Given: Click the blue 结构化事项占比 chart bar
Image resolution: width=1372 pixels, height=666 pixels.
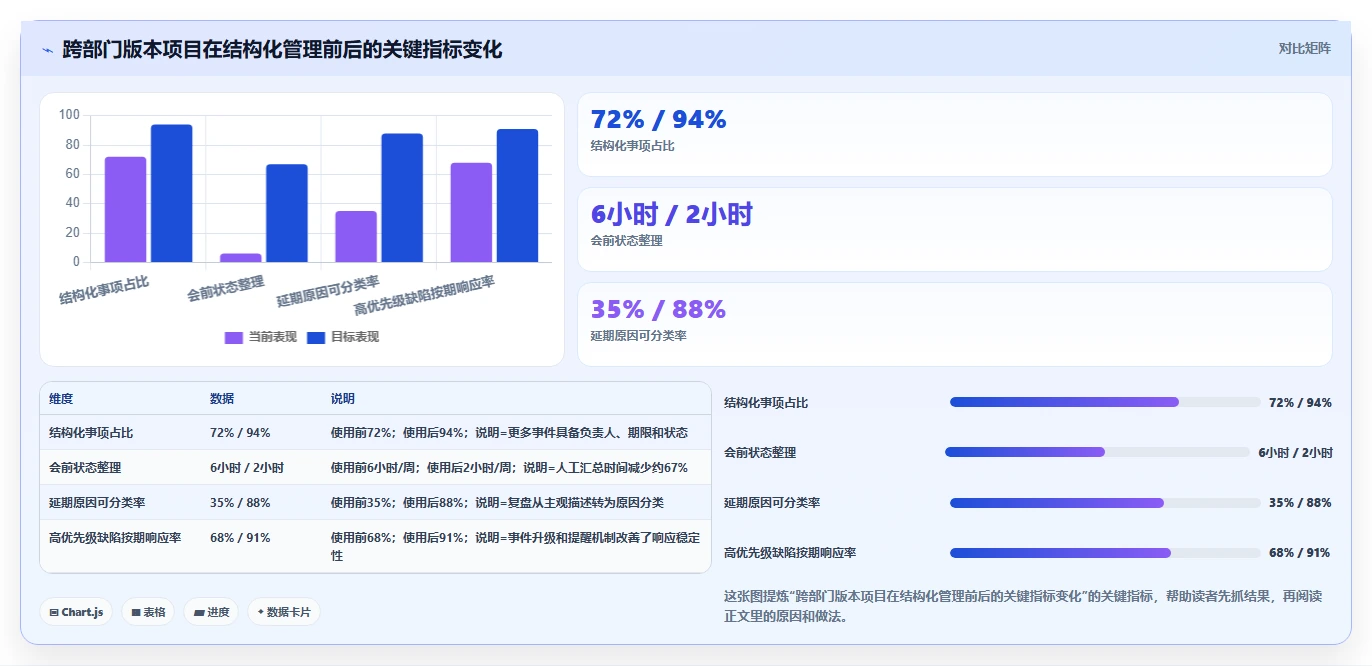Looking at the screenshot, I should click(171, 193).
